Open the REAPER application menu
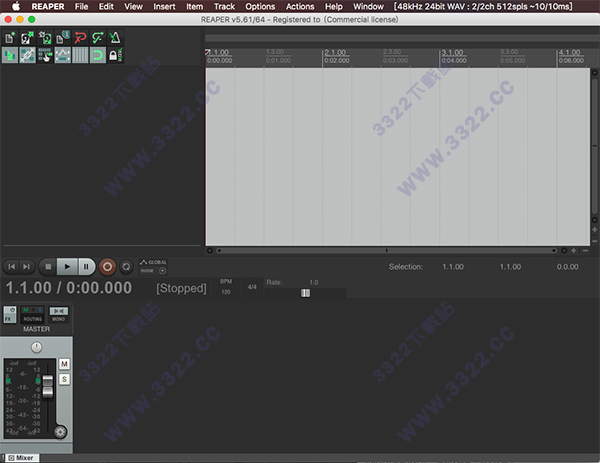Screen dimensions: 600x463 (48, 7)
